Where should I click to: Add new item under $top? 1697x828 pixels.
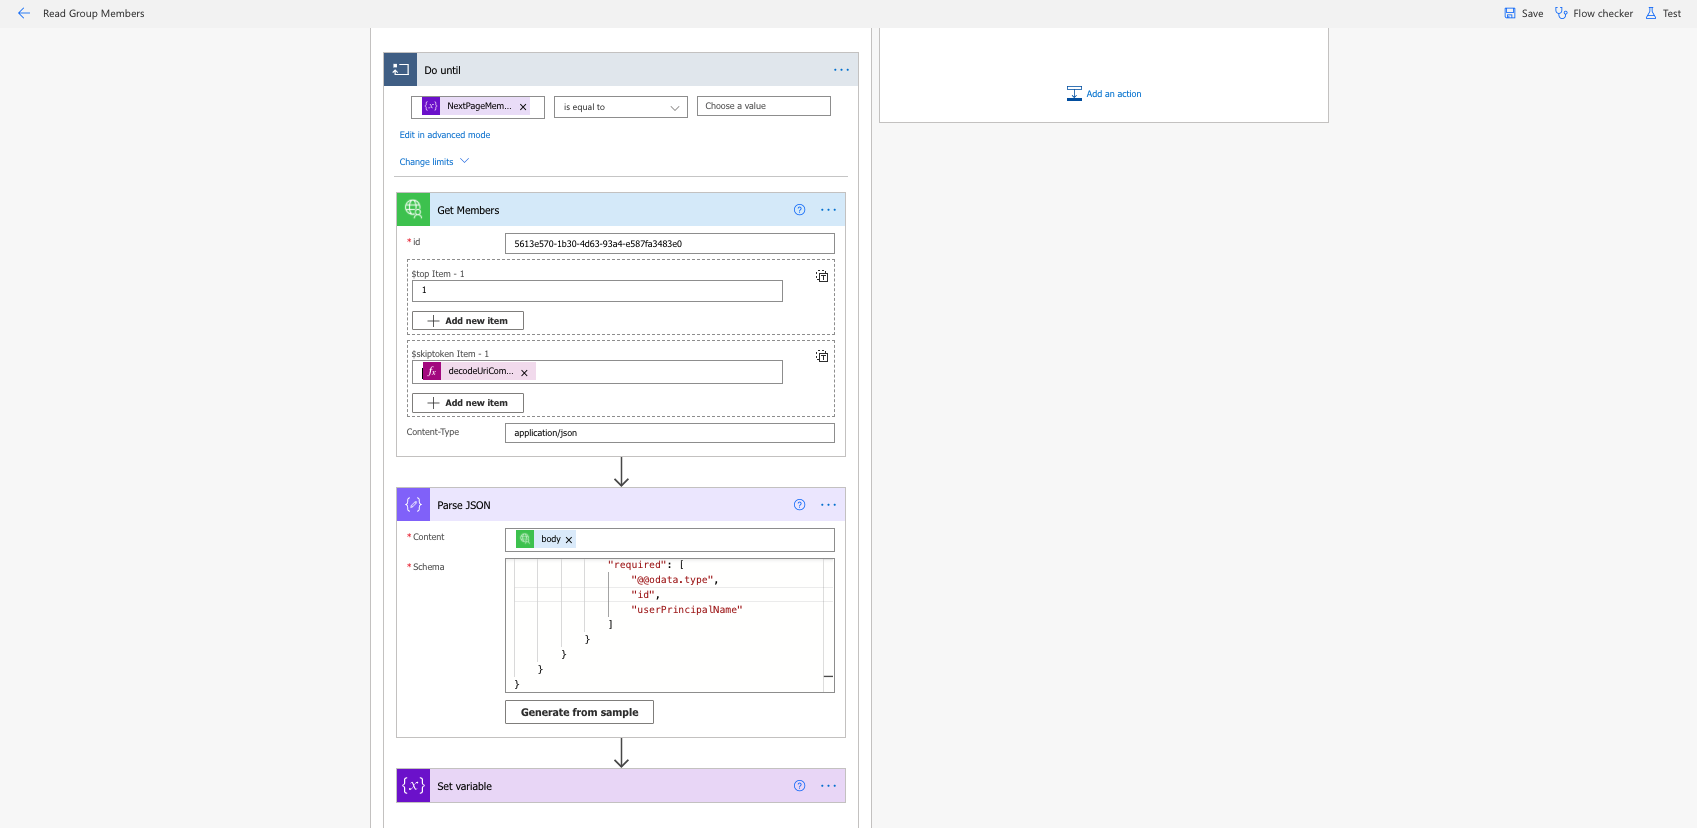point(468,321)
